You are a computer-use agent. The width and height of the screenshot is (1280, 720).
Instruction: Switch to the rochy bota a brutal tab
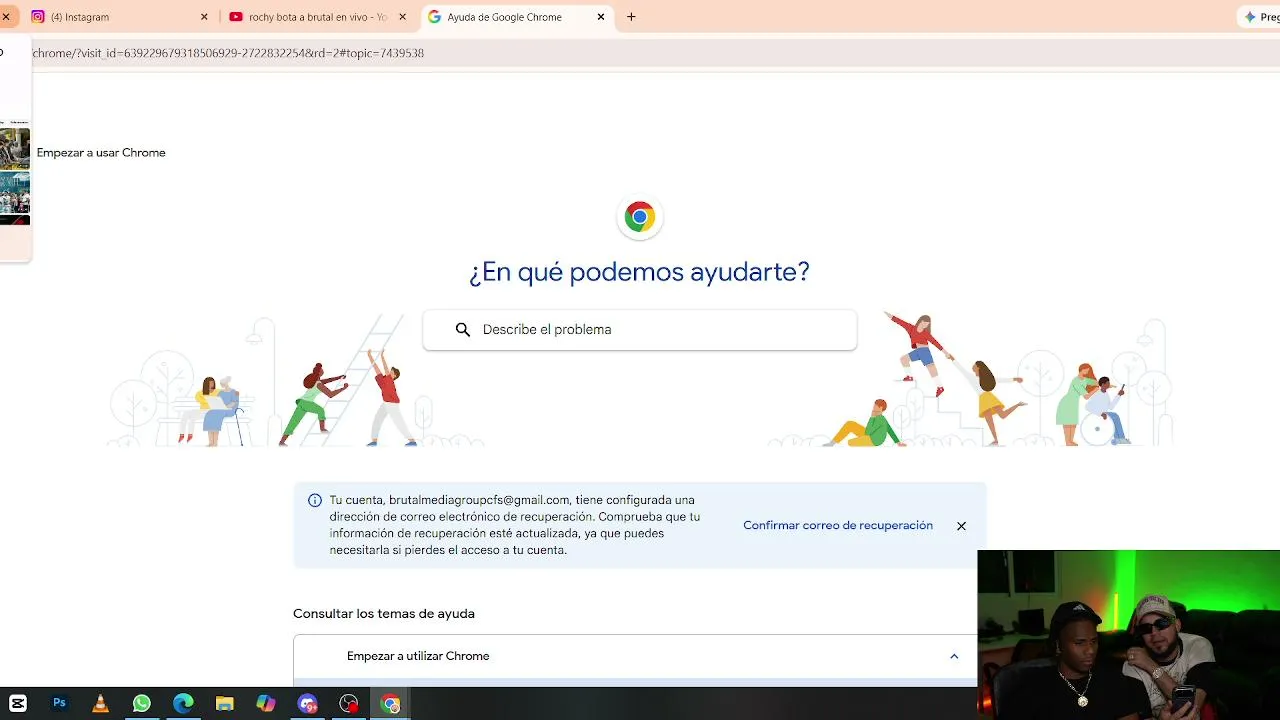pyautogui.click(x=318, y=17)
